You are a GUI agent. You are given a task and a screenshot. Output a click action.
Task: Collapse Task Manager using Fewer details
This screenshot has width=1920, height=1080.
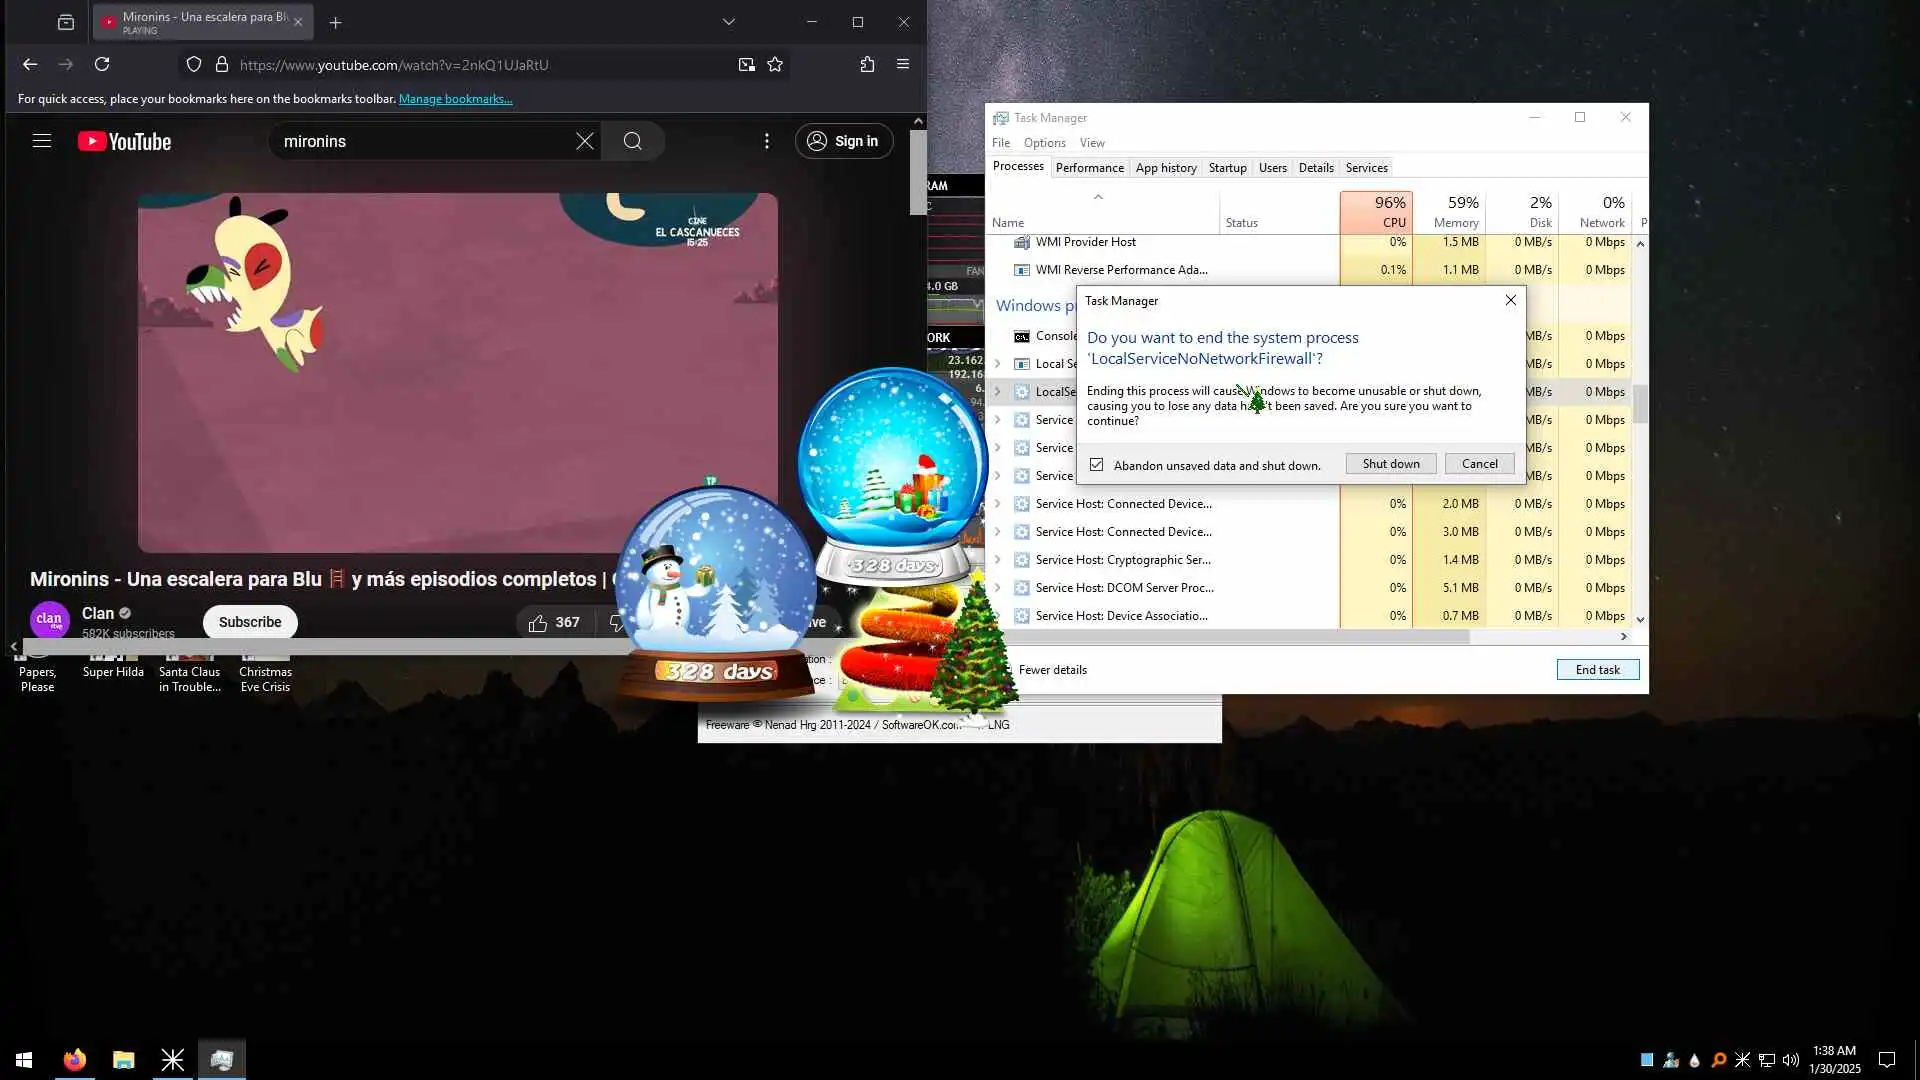click(x=1052, y=670)
